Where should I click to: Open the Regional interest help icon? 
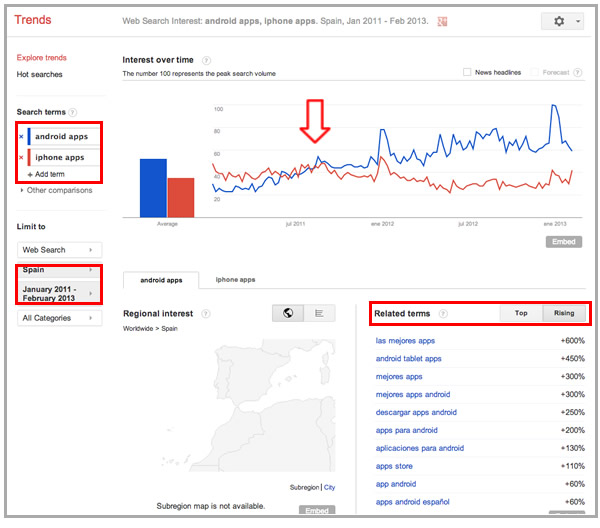tap(206, 314)
